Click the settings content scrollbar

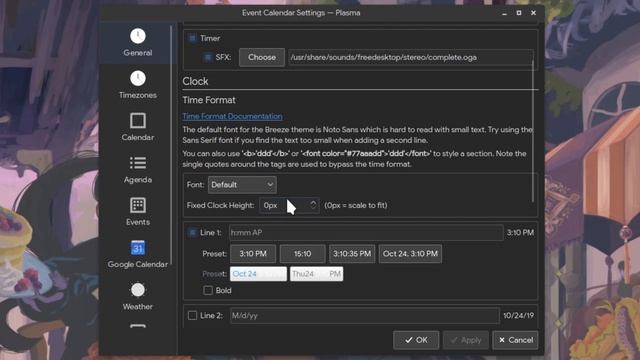coord(533,131)
